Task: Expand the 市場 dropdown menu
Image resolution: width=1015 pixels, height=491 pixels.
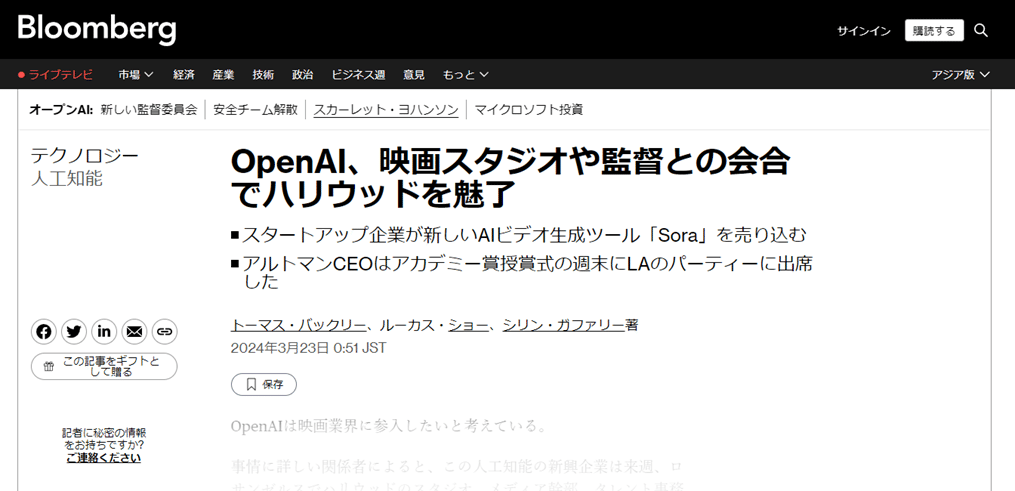Action: (135, 74)
